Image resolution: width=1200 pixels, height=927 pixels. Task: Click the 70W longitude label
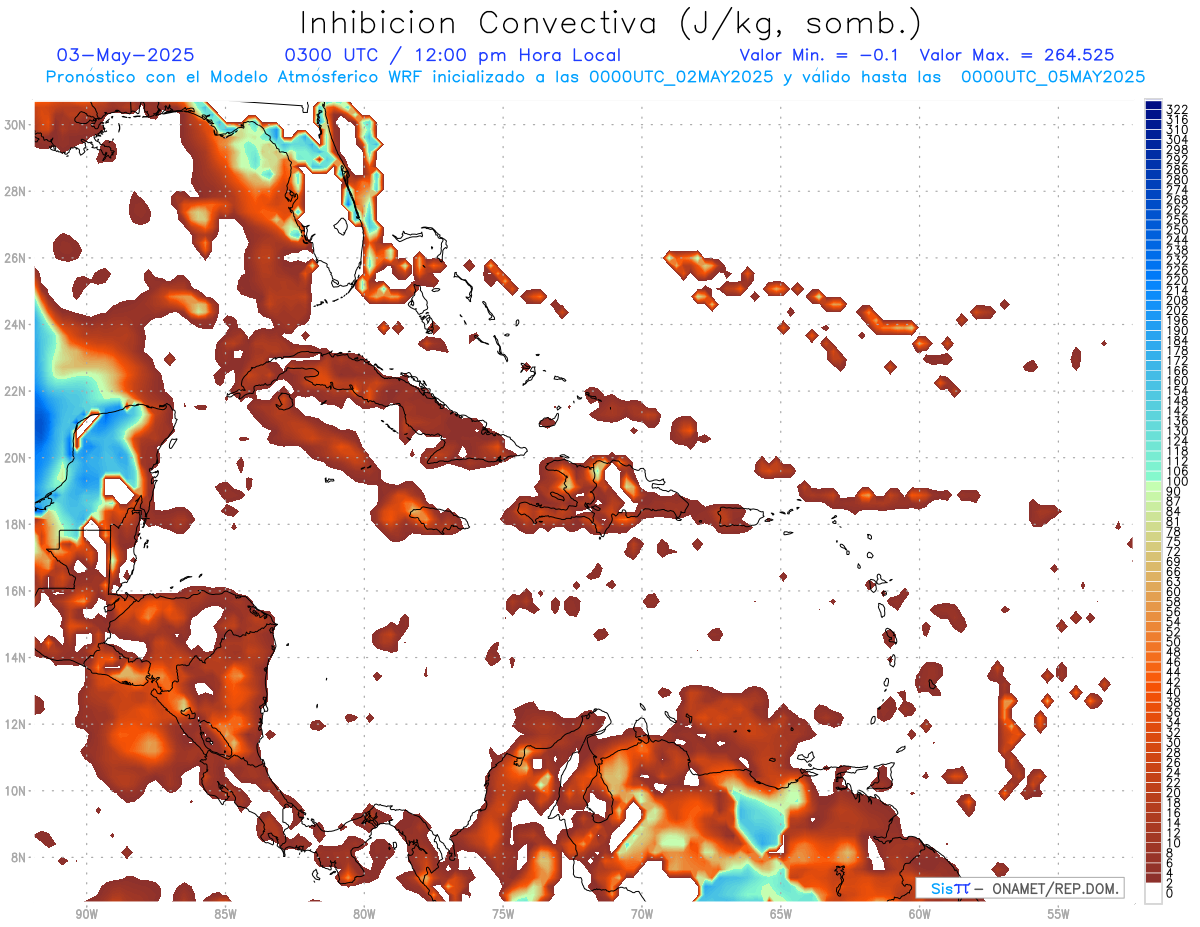pos(642,914)
